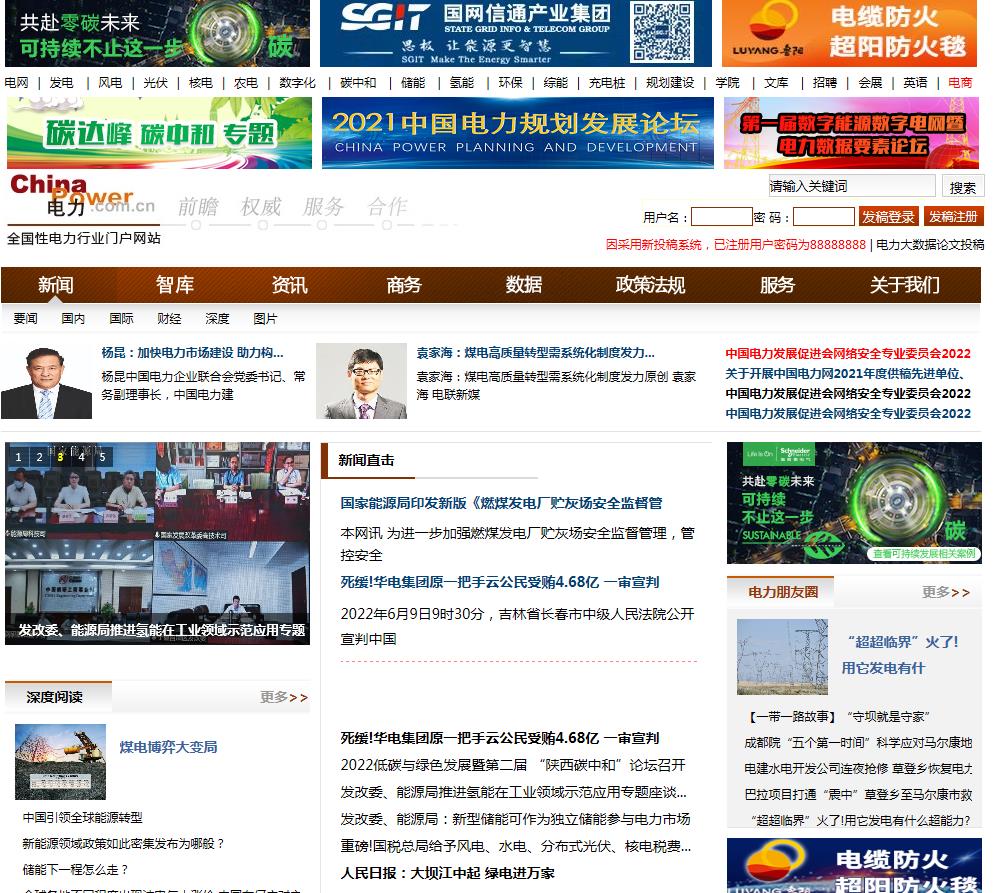Select the 智库 main menu tab
Screen dimensions: 997x893
click(x=174, y=284)
